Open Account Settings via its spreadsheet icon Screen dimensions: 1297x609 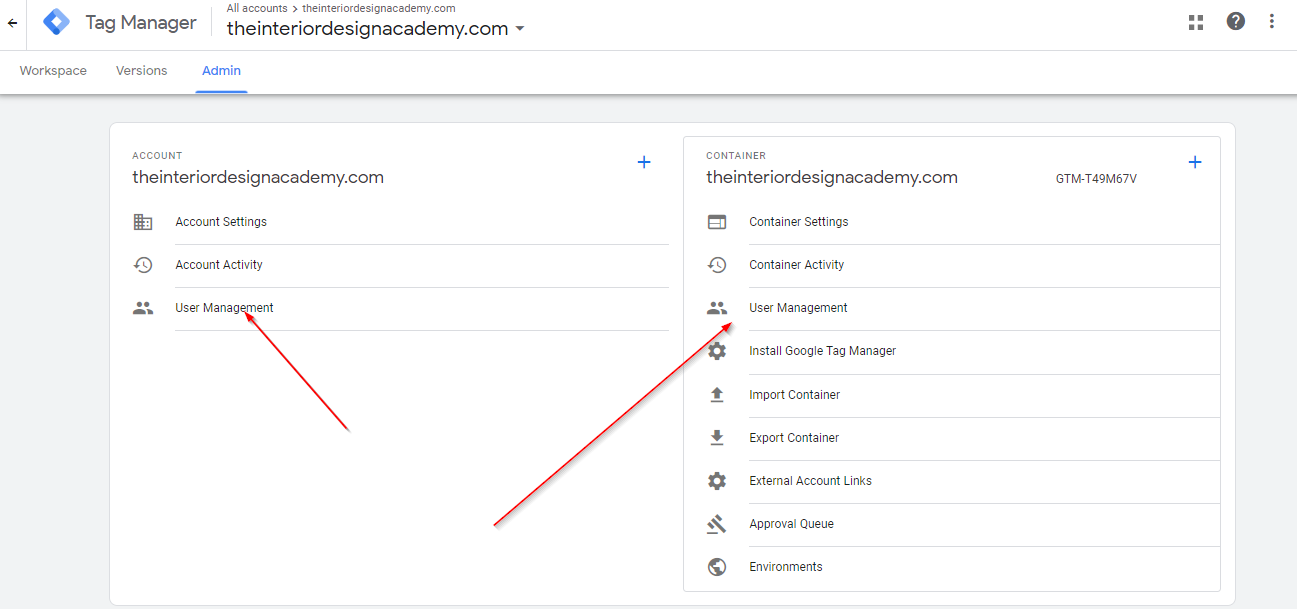pos(143,221)
